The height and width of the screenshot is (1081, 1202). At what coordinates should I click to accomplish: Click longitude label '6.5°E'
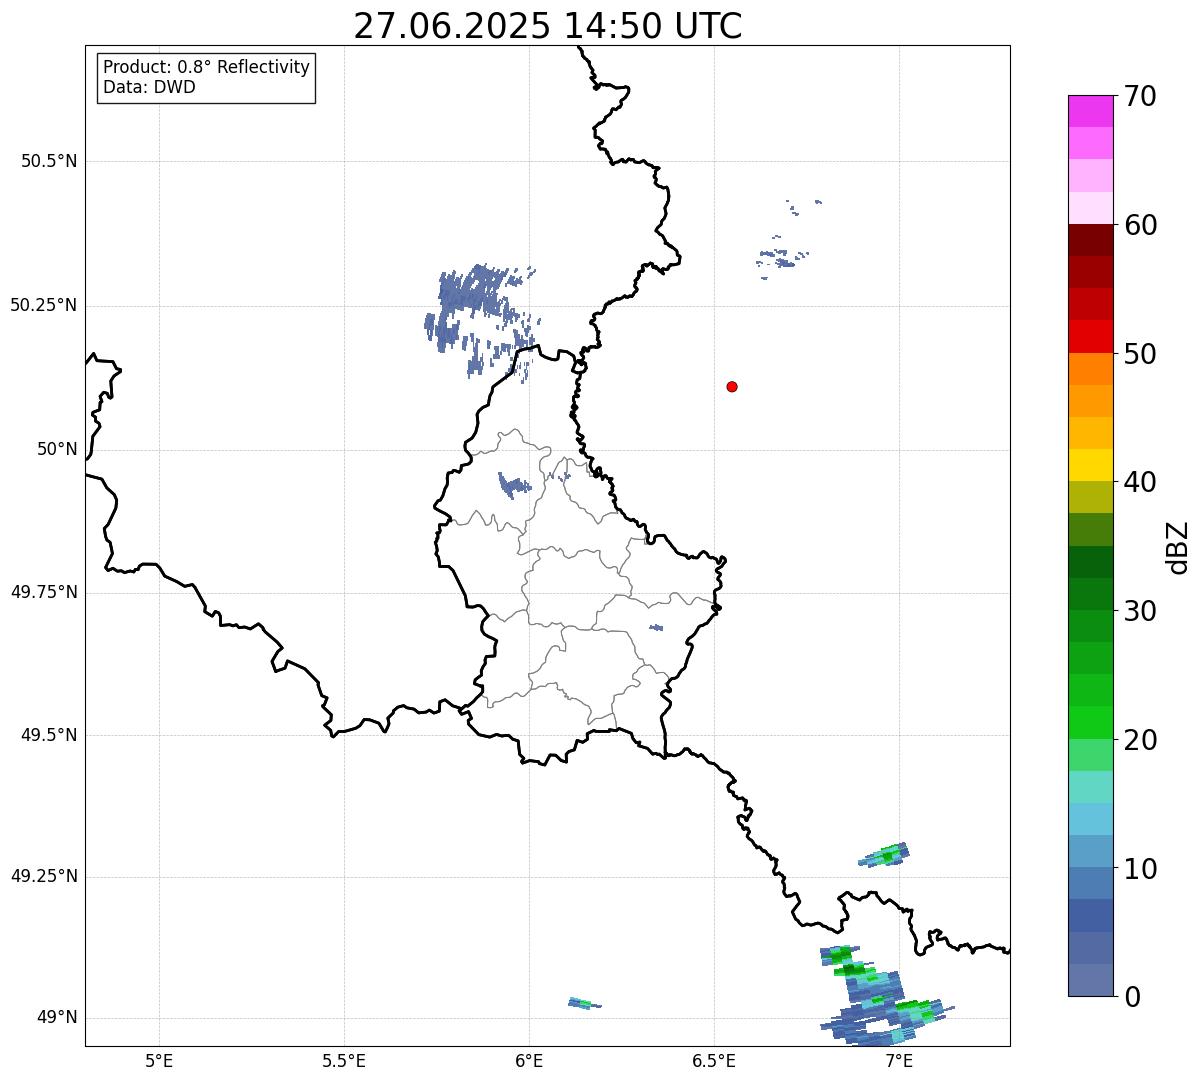[714, 1060]
